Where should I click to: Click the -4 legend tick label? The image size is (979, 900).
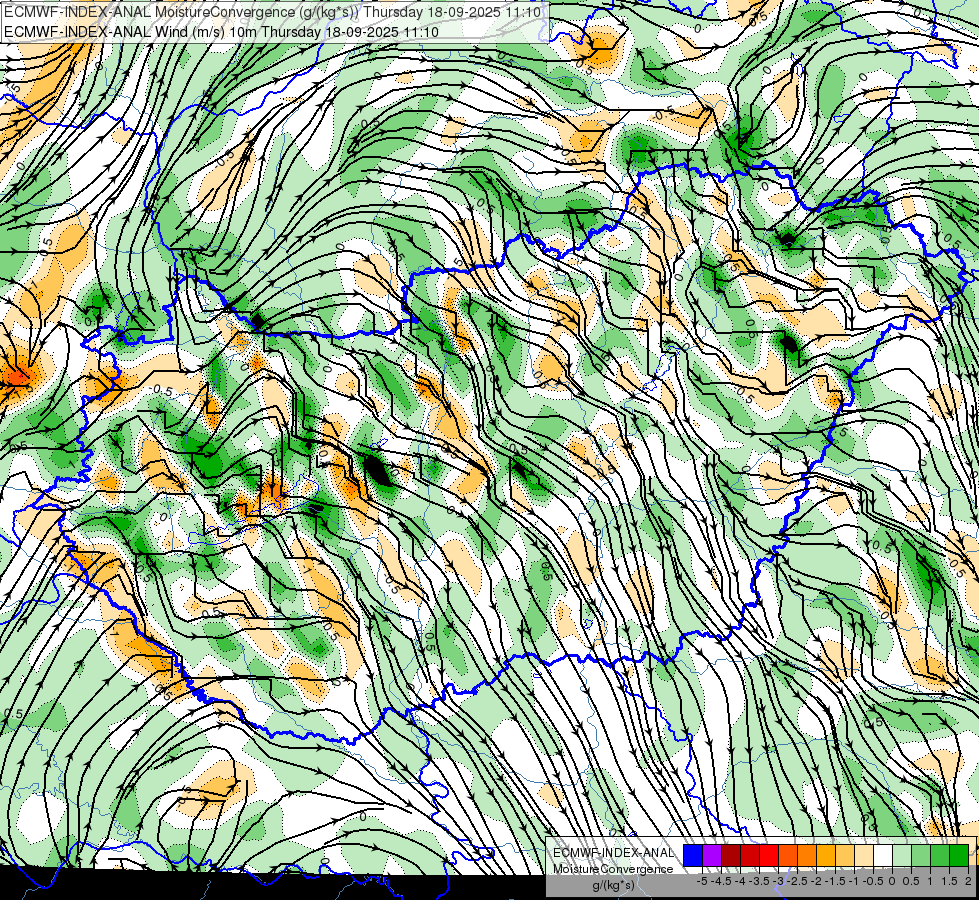coord(740,881)
